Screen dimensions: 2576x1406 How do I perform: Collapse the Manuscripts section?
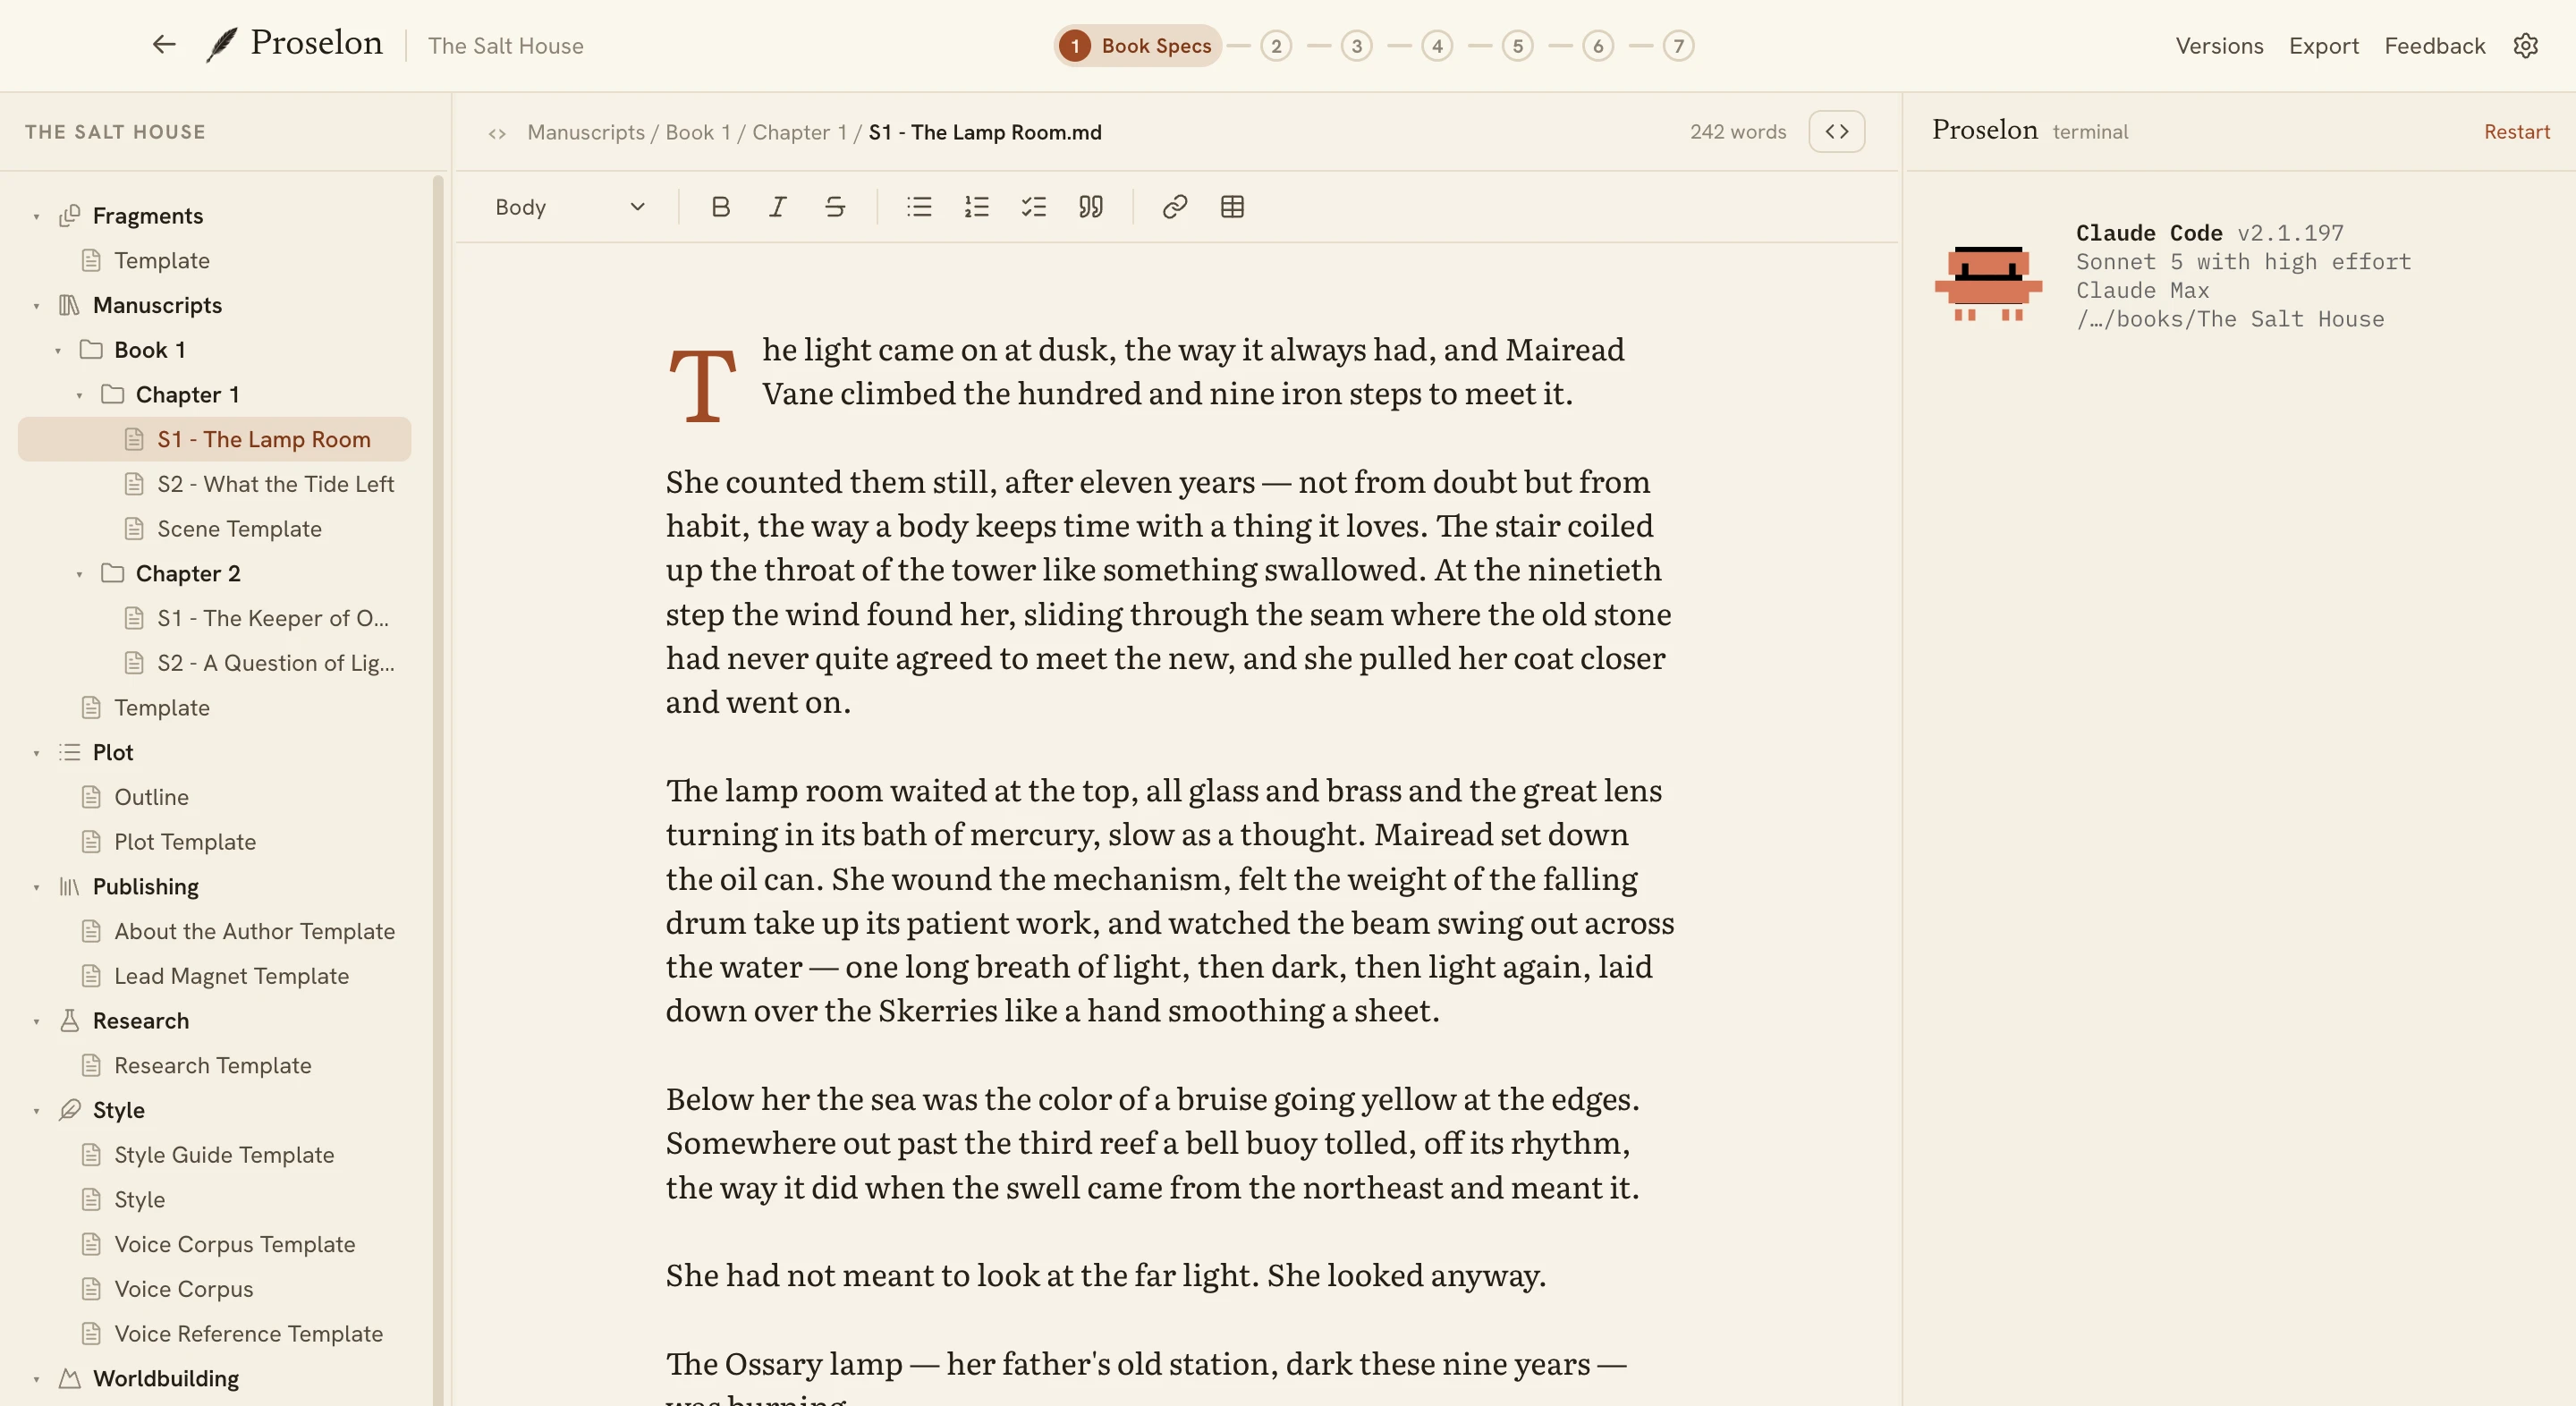point(36,306)
